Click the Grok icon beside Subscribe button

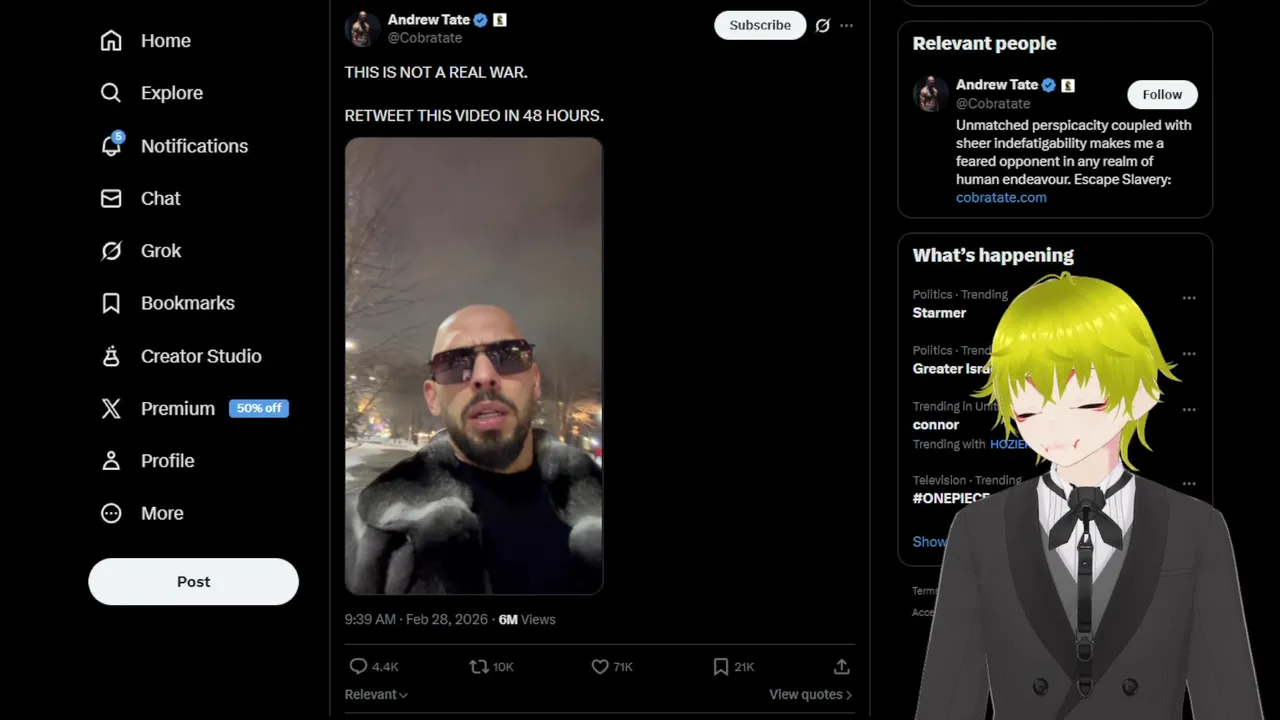point(822,25)
